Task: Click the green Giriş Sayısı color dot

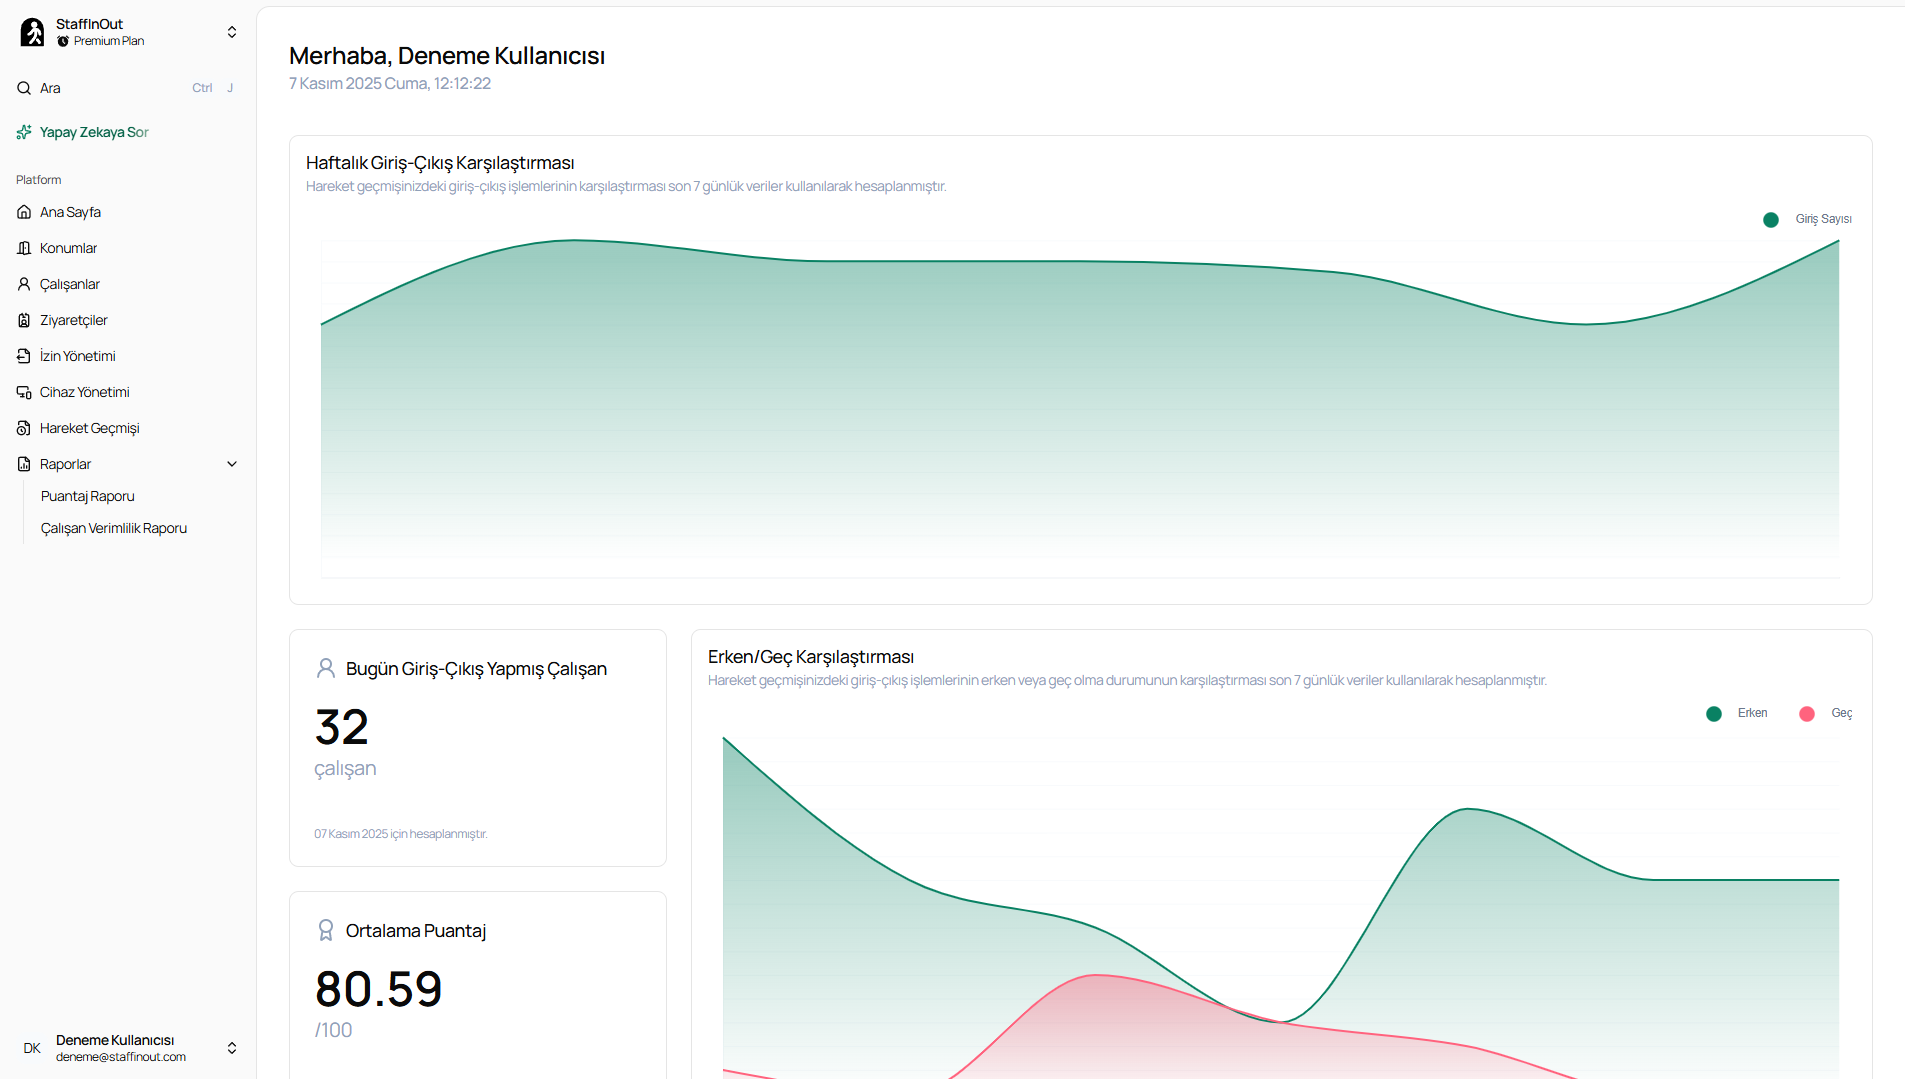Action: (x=1771, y=220)
